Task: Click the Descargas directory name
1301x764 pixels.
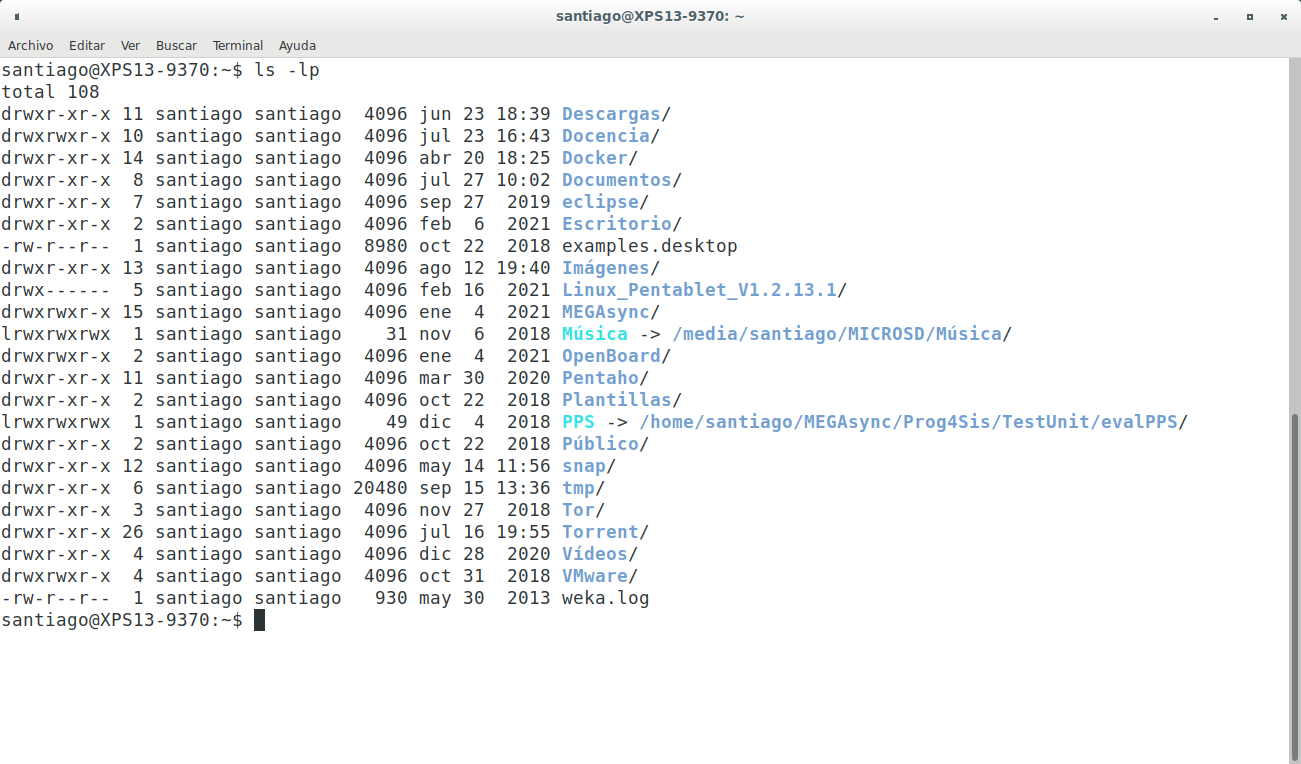Action: tap(611, 114)
